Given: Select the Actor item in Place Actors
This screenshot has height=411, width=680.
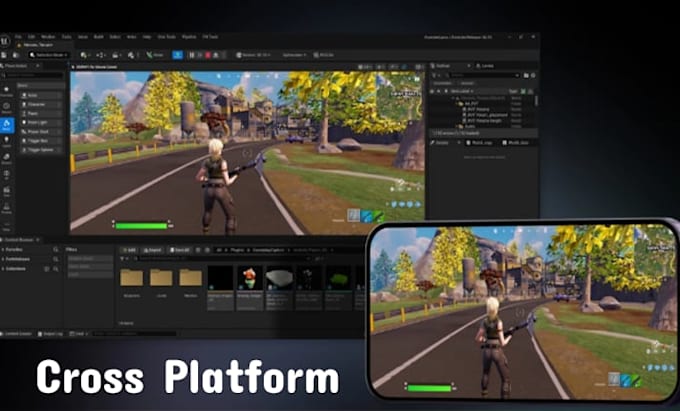Looking at the screenshot, I should pos(42,95).
